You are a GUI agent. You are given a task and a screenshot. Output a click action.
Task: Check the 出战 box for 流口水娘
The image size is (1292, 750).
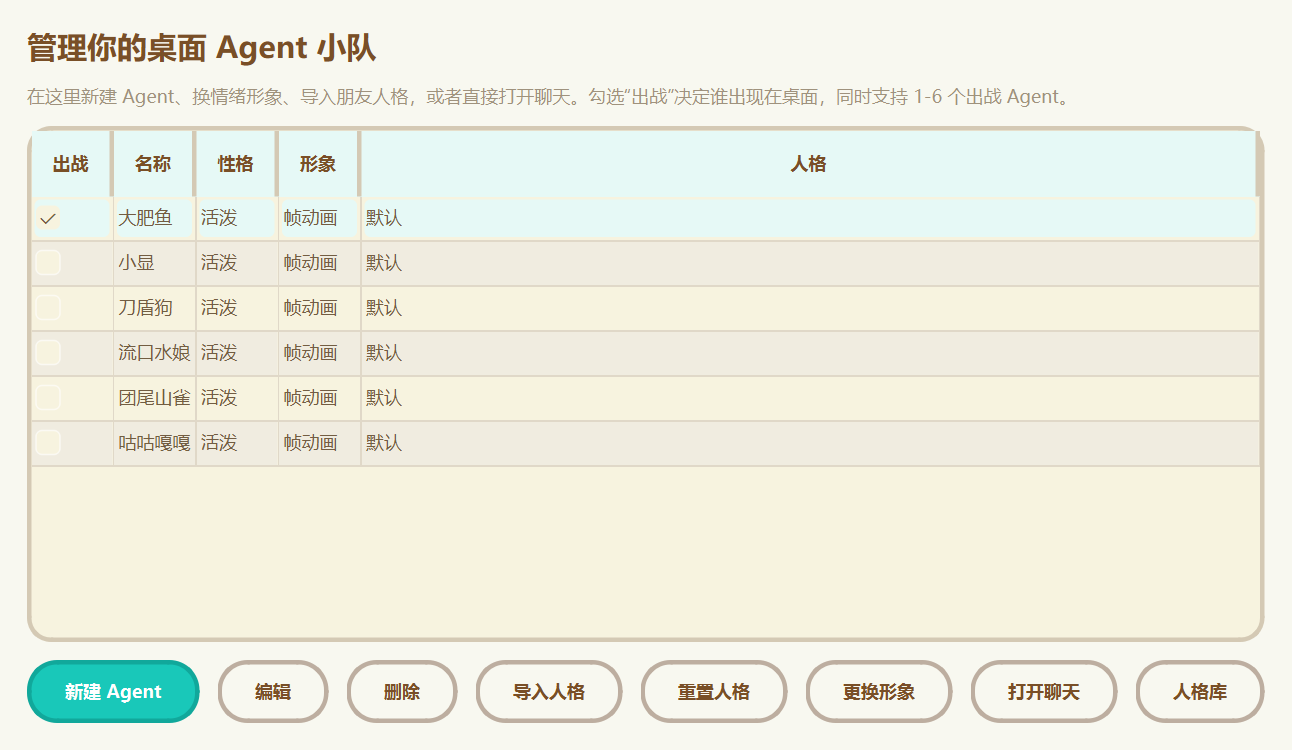(x=48, y=353)
